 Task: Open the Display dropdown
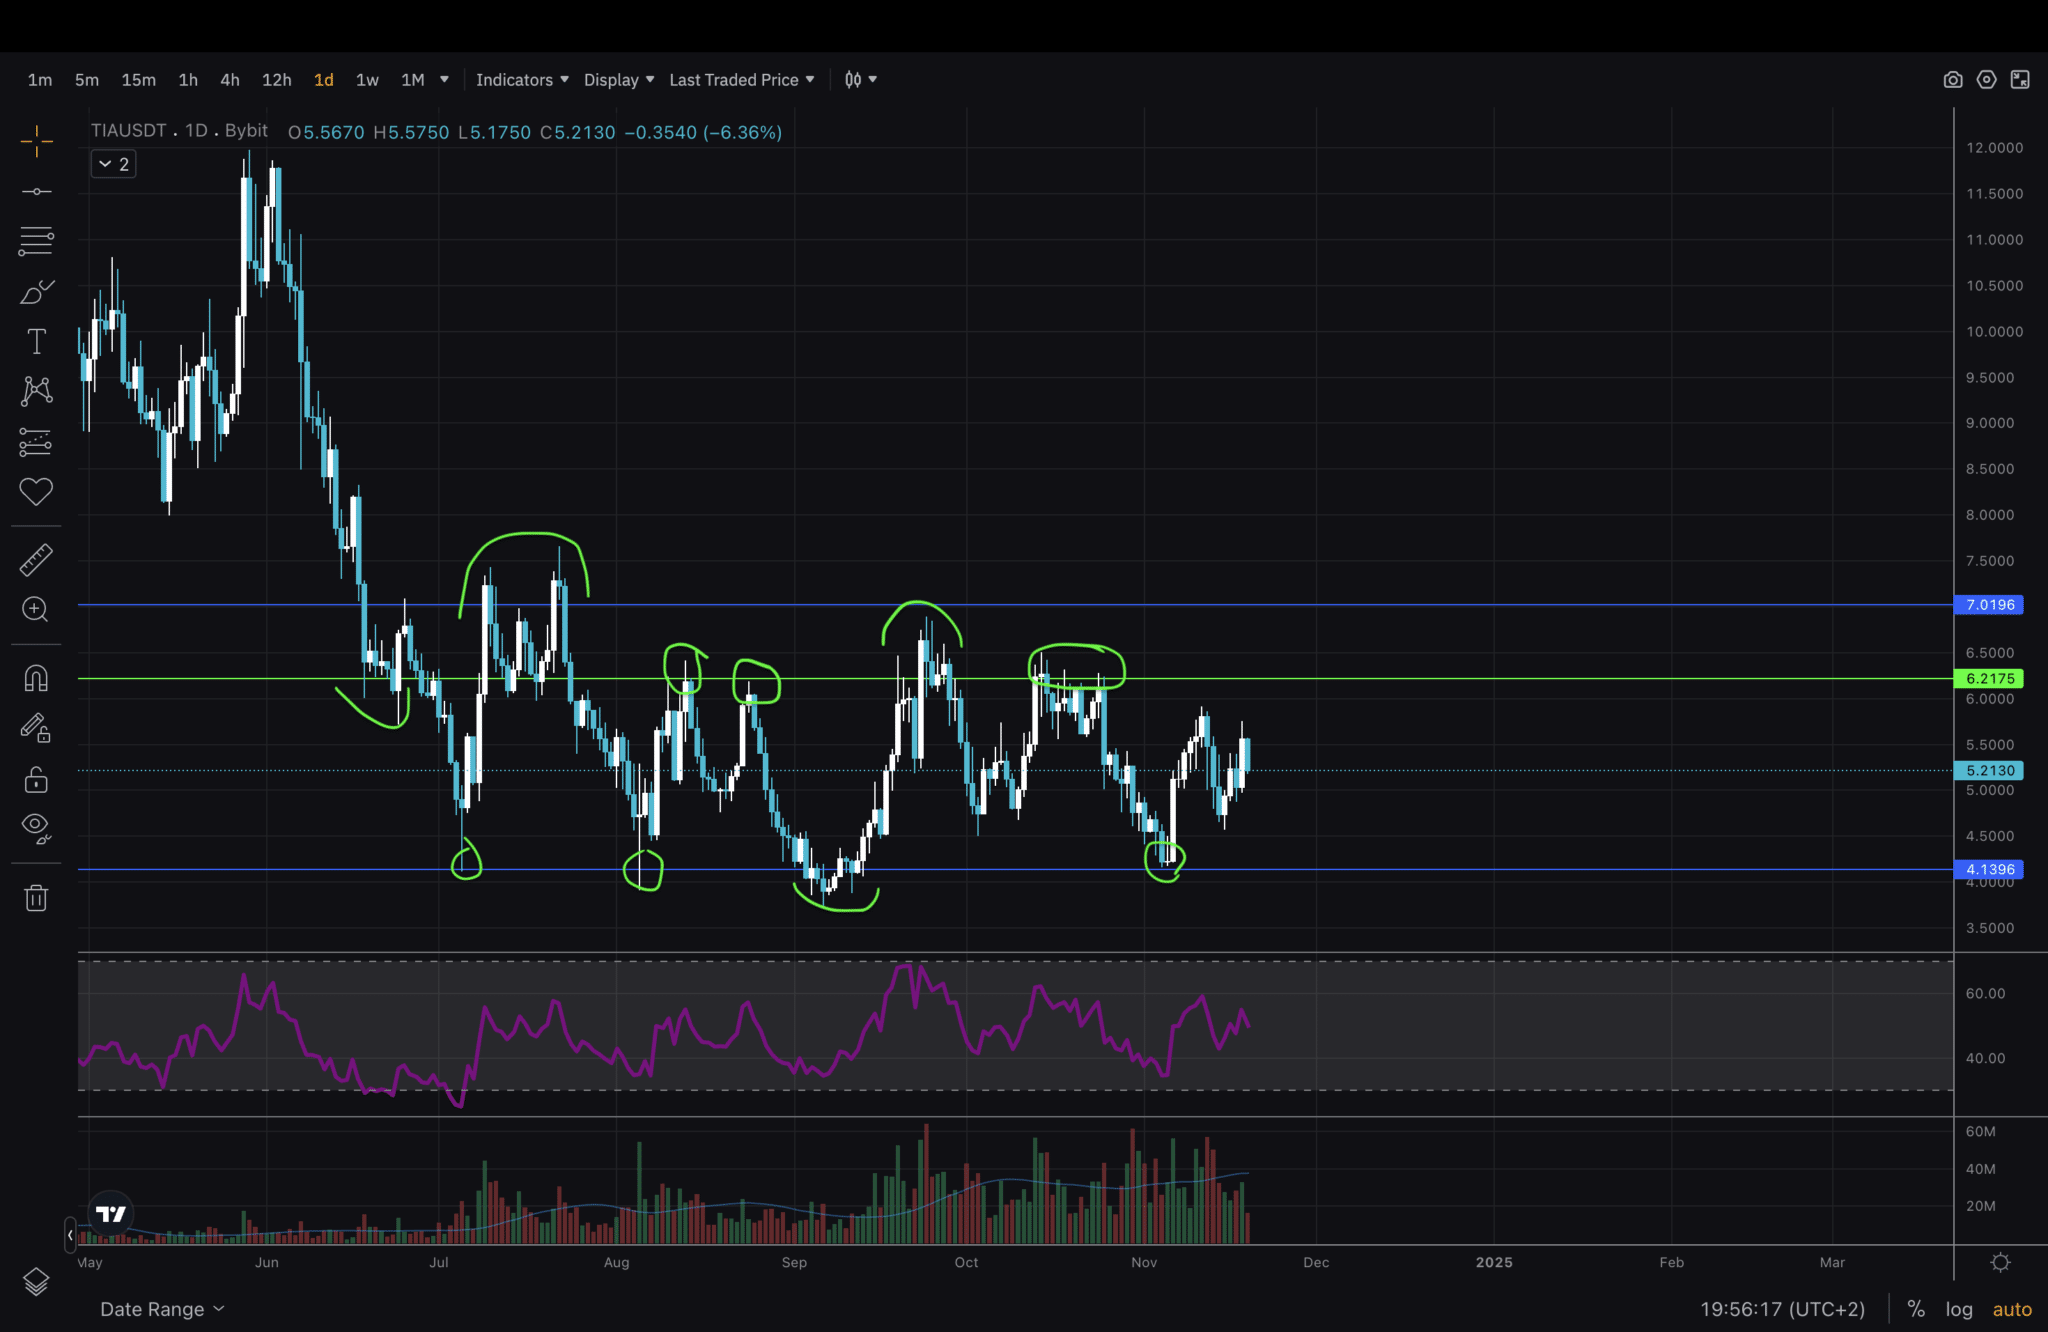(x=619, y=80)
